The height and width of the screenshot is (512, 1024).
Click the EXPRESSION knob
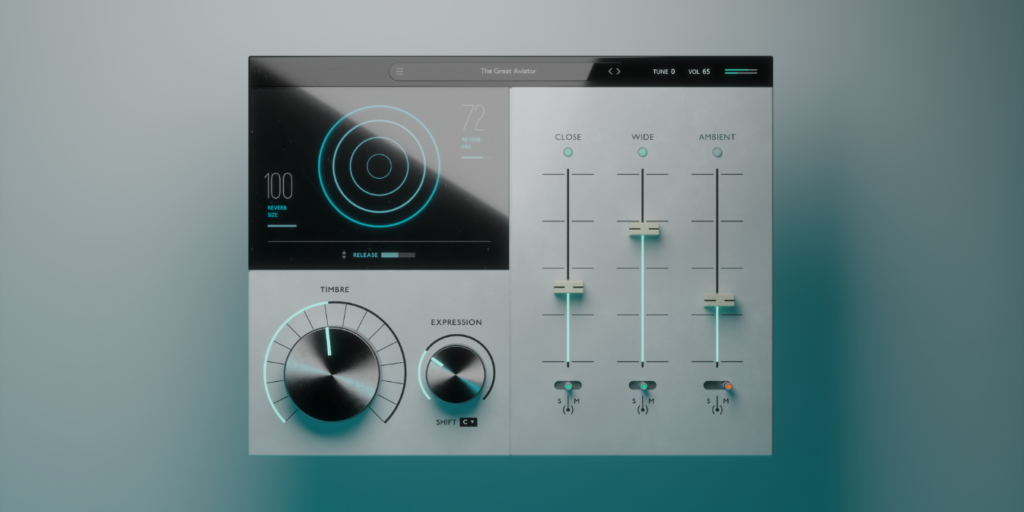[x=456, y=374]
